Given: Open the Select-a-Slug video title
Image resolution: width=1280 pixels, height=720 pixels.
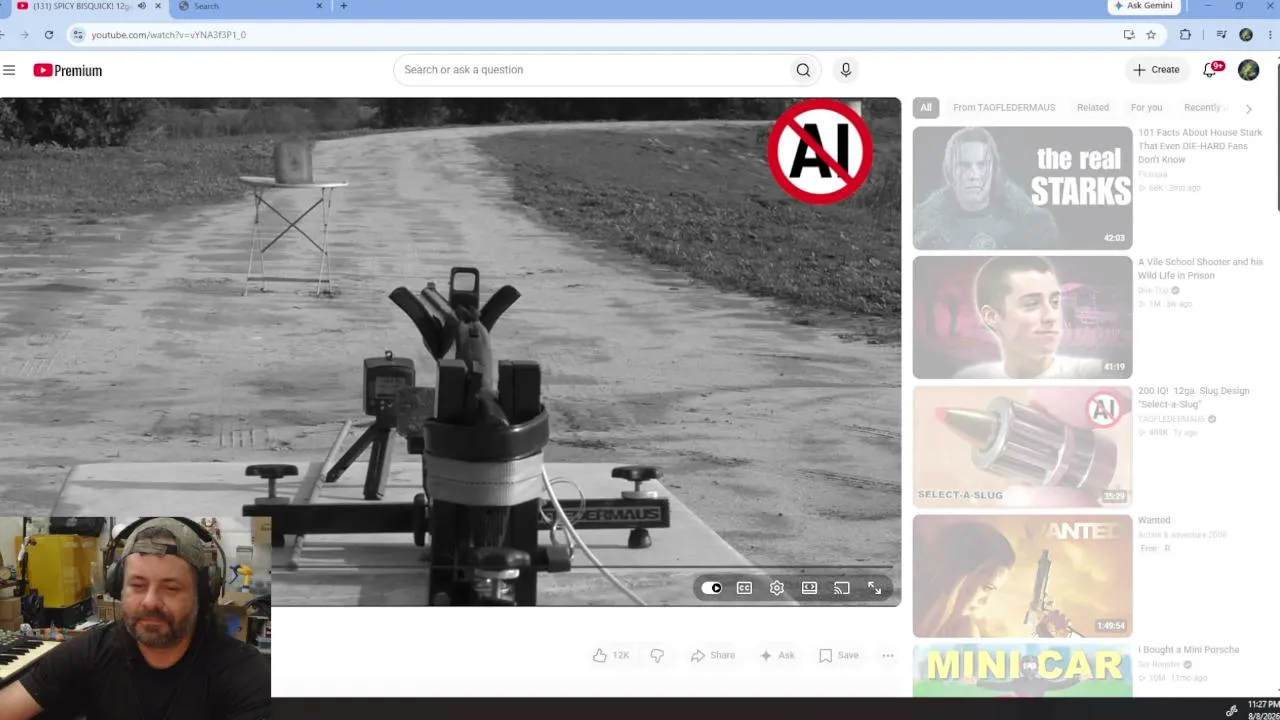Looking at the screenshot, I should pos(1194,397).
